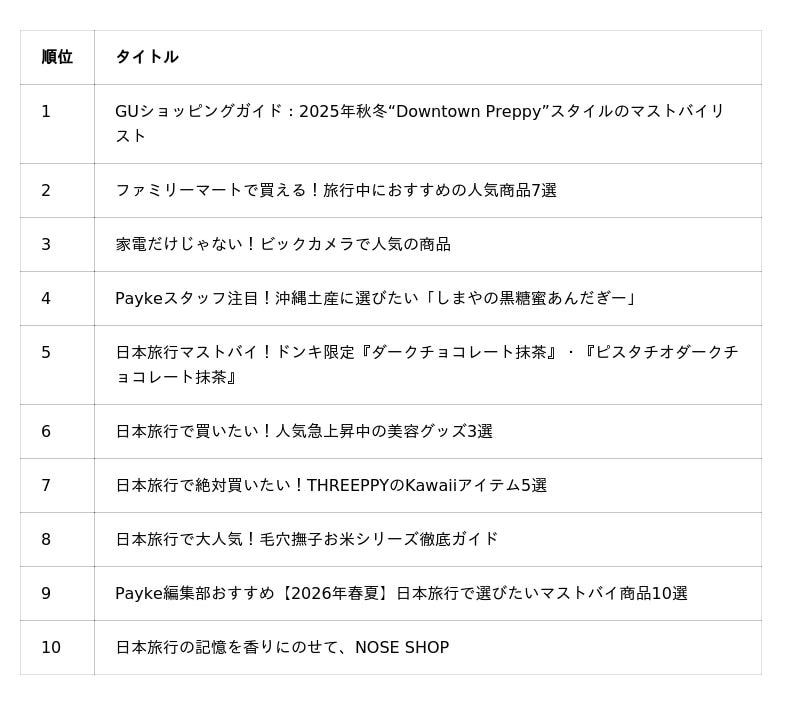Click the rank number 6 cell

(x=46, y=431)
